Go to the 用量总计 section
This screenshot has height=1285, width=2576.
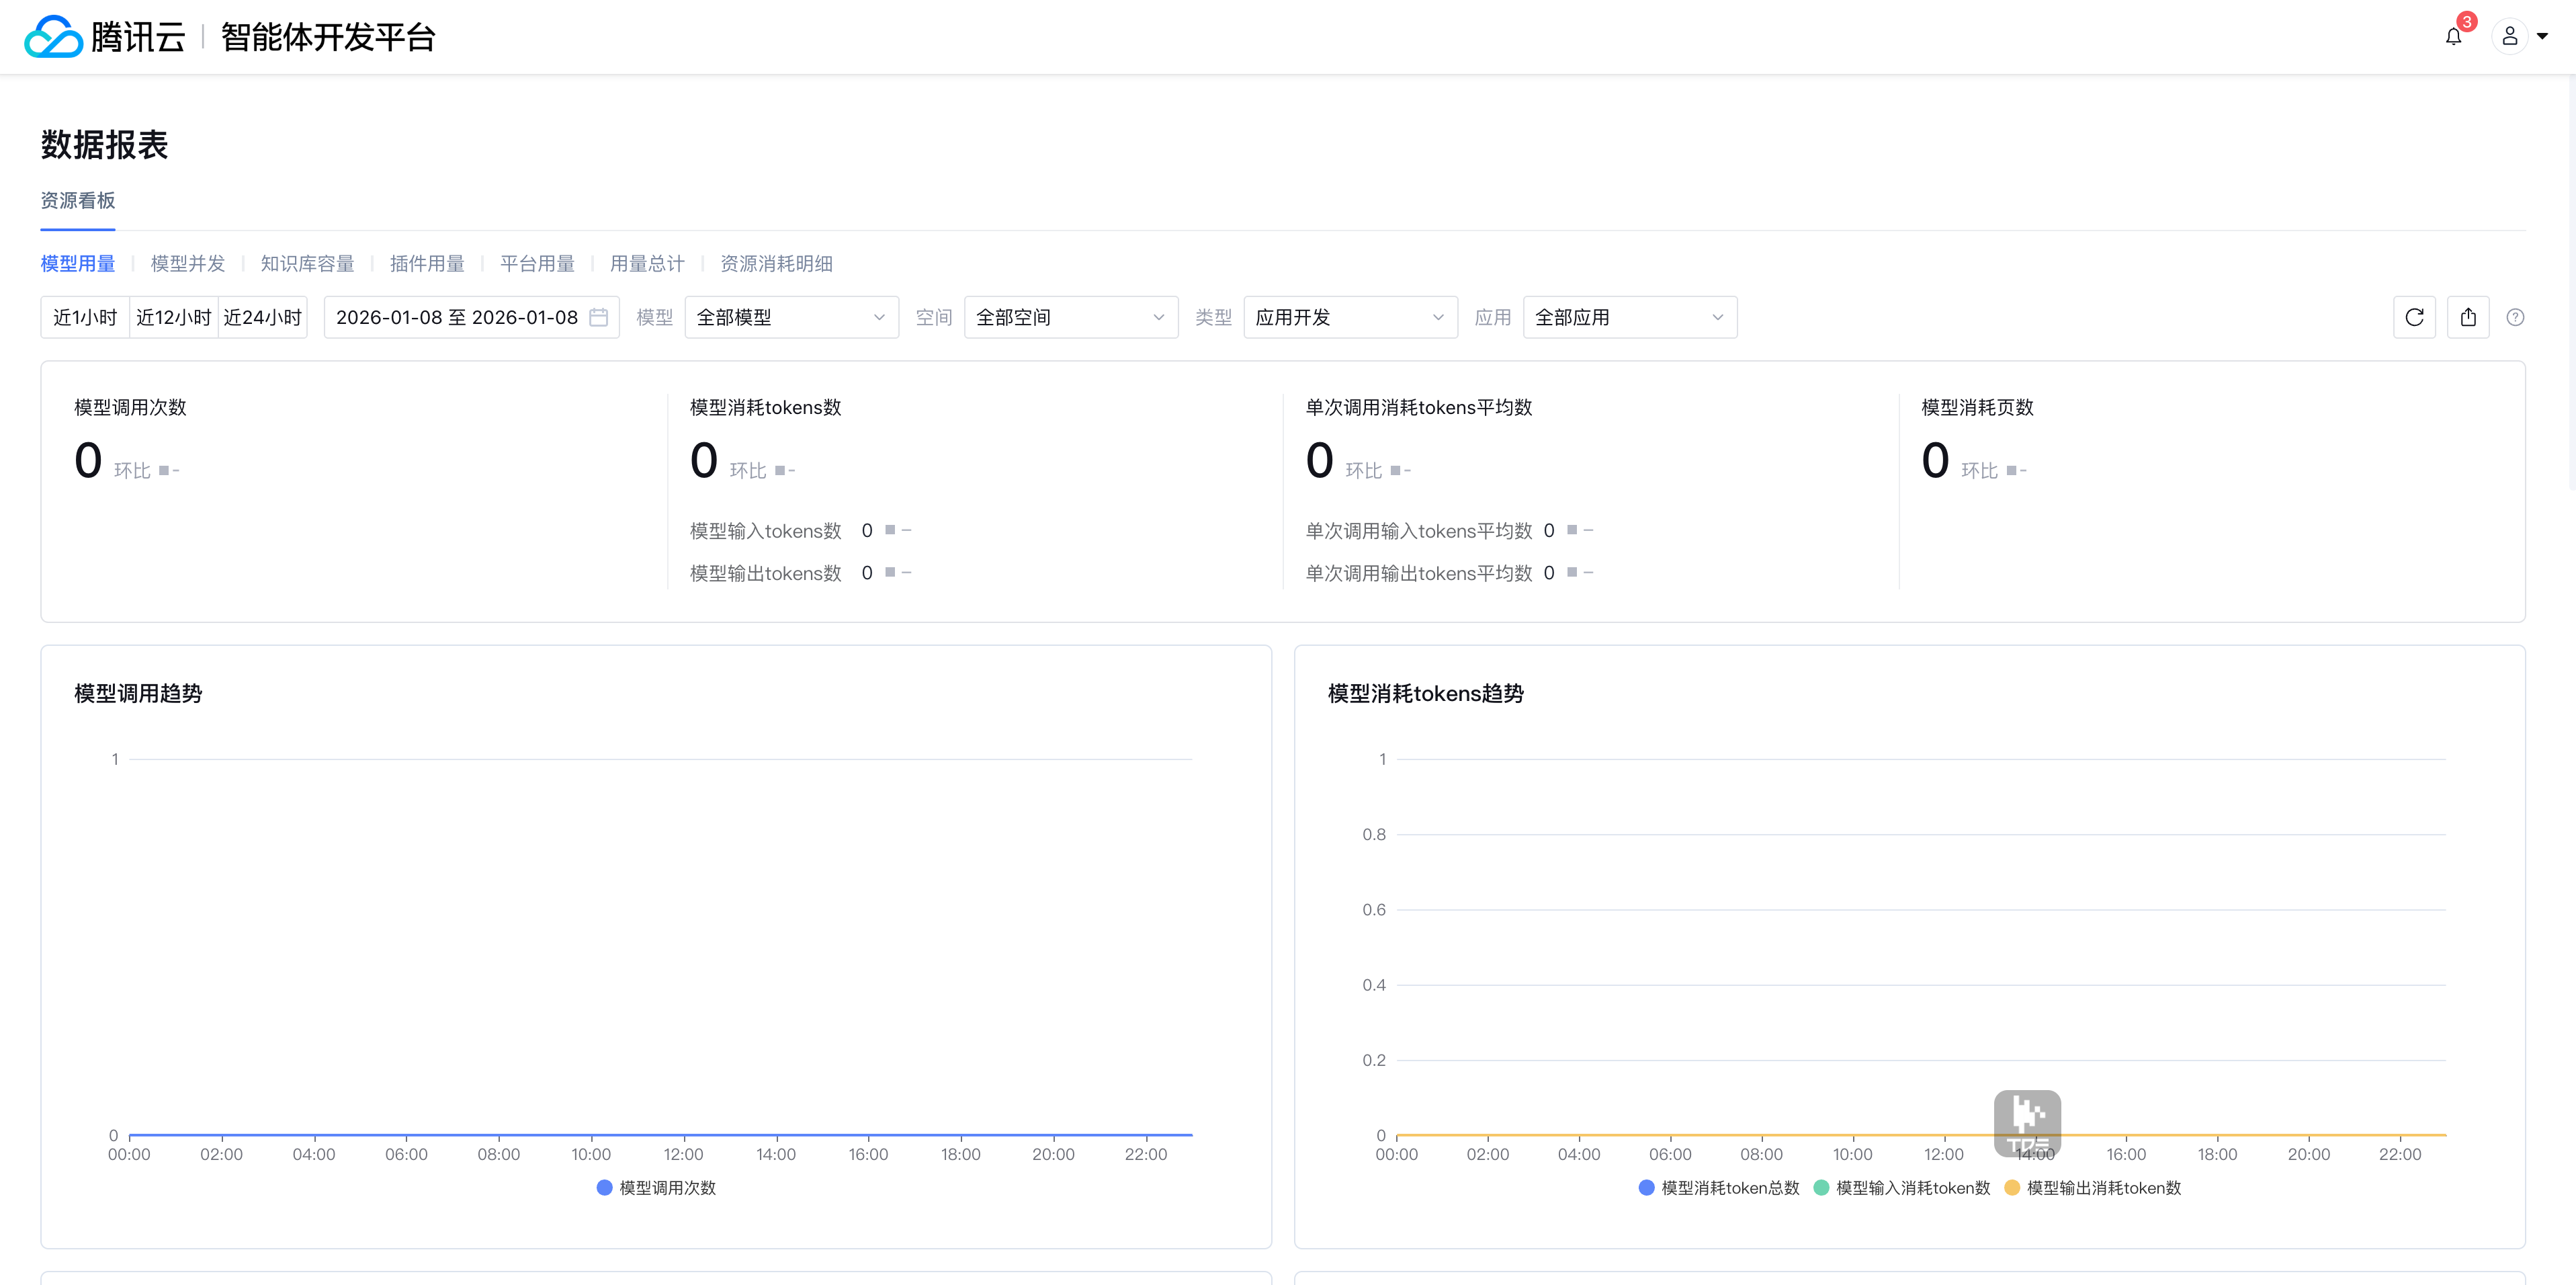point(647,263)
